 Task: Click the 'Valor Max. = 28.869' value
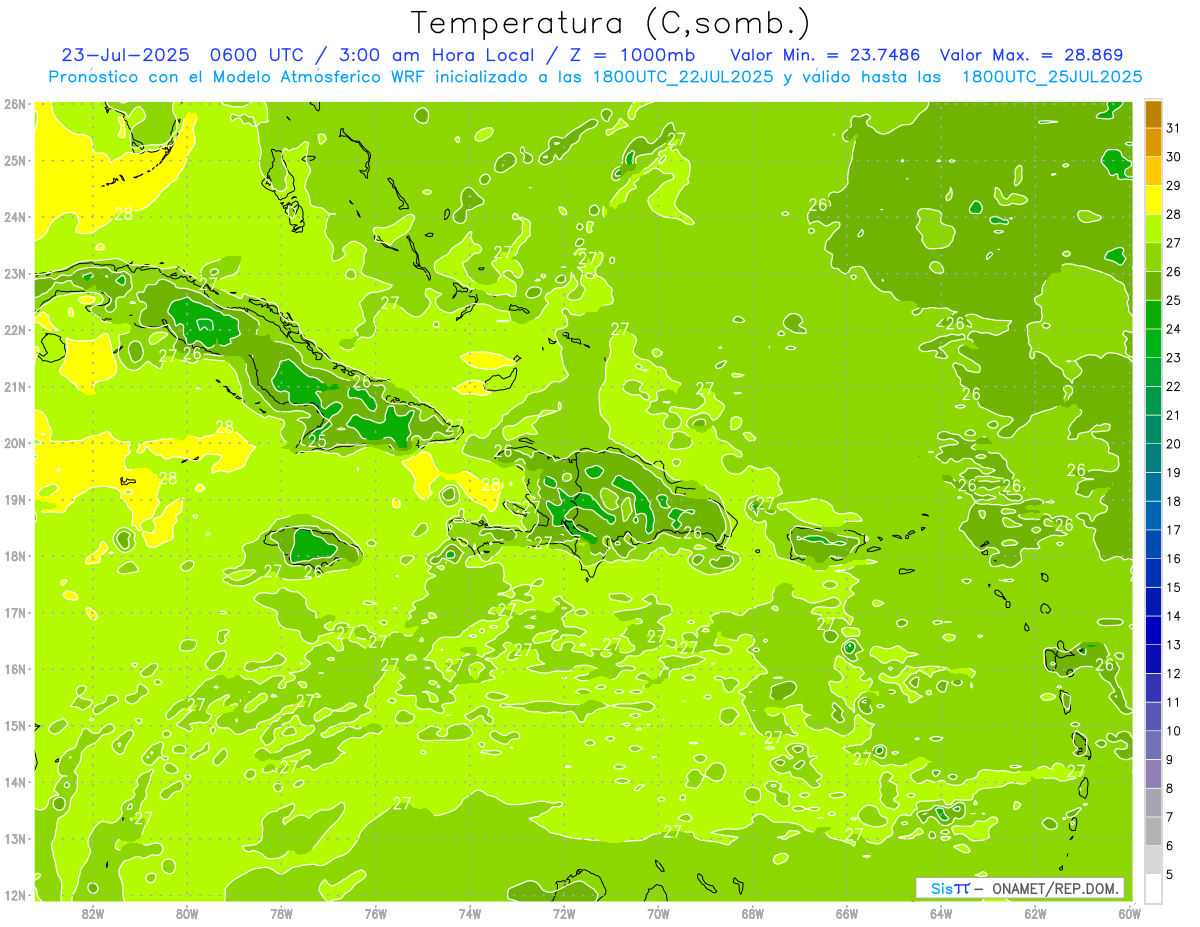(x=1029, y=55)
